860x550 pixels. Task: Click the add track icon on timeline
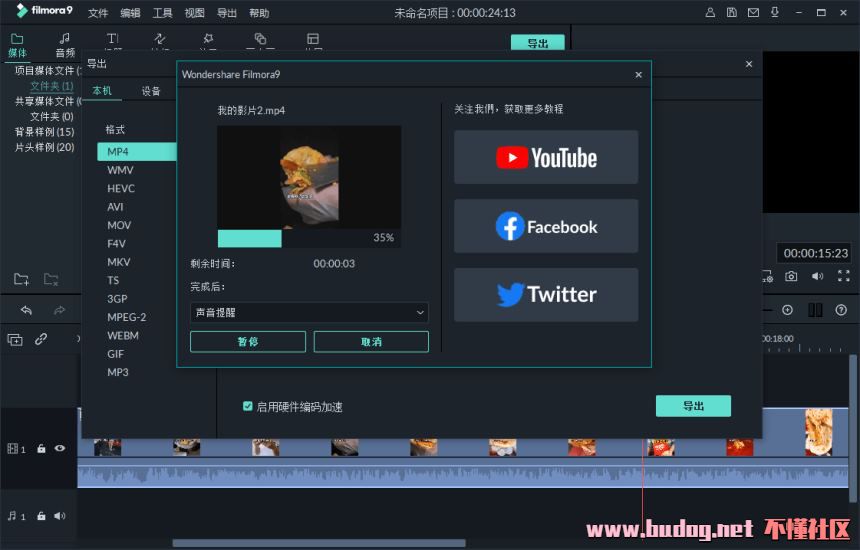(x=15, y=339)
